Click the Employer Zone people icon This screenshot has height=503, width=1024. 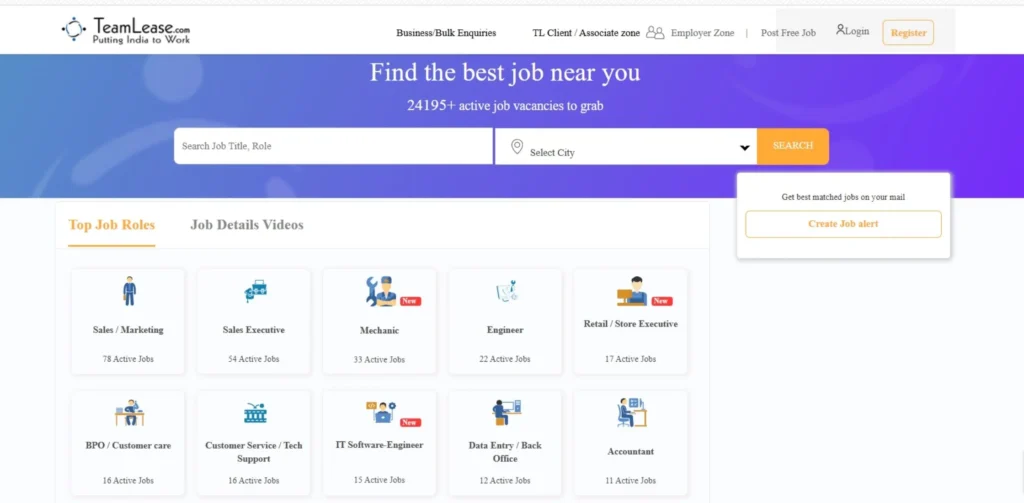point(655,33)
